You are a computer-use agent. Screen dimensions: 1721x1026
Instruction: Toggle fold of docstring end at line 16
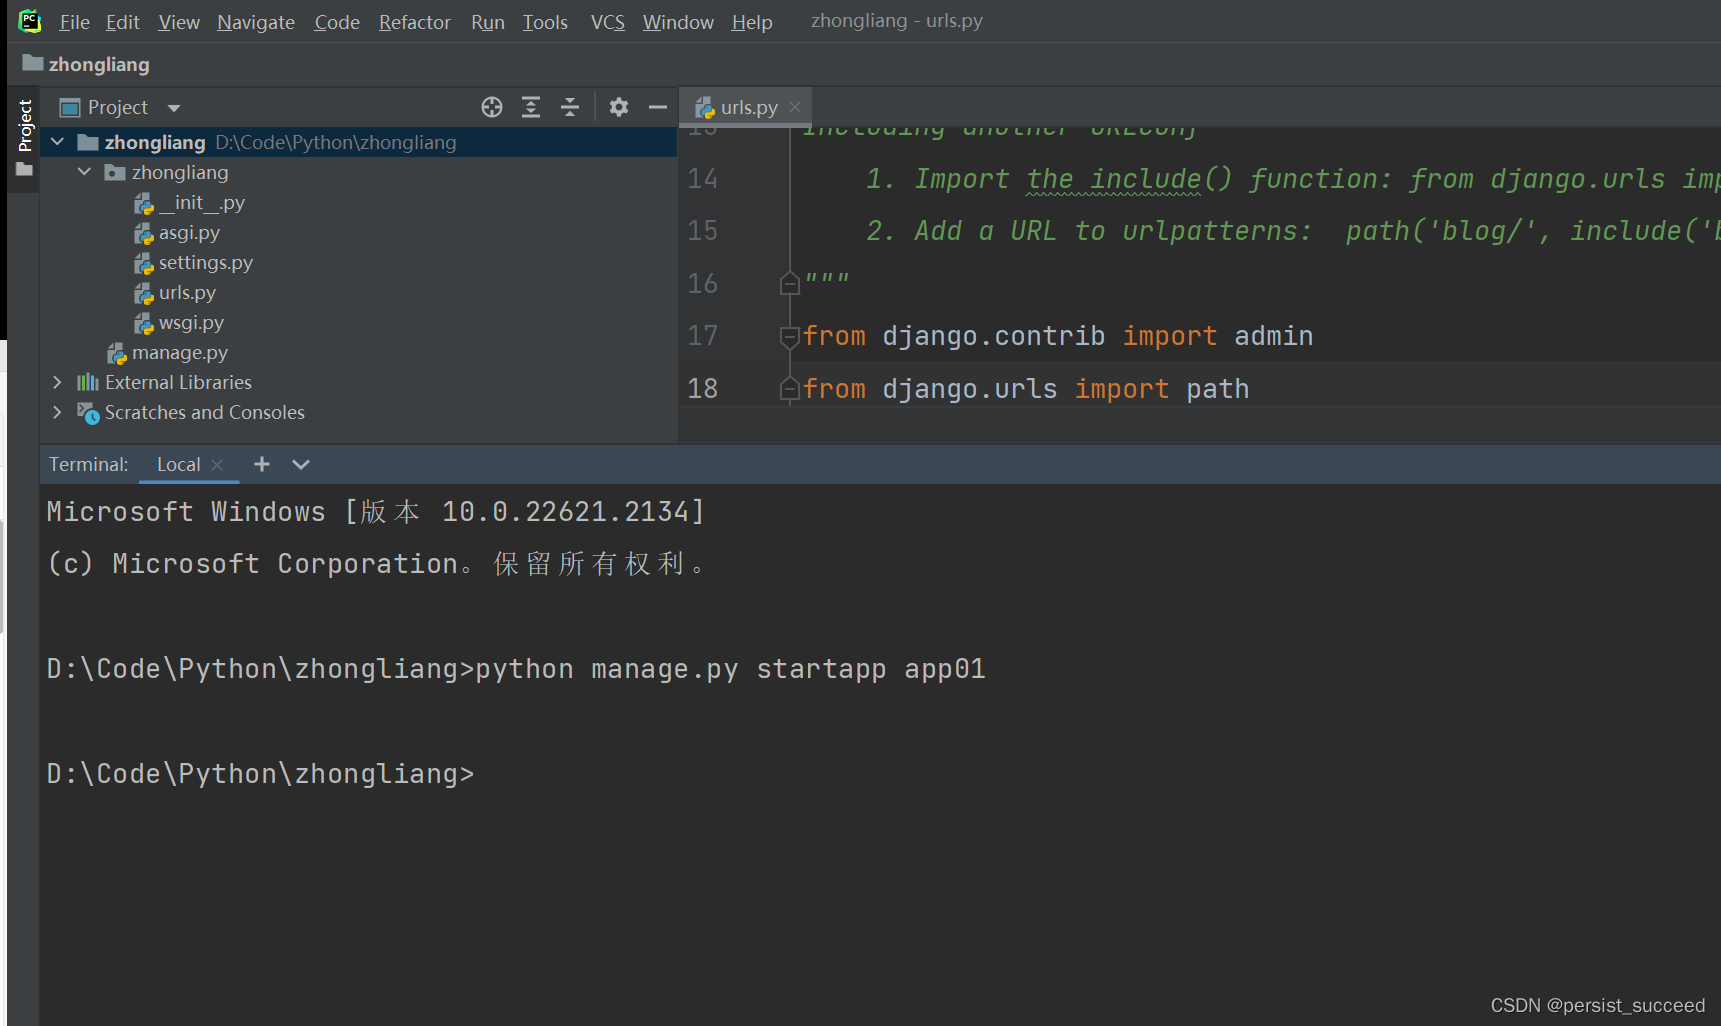coord(790,284)
